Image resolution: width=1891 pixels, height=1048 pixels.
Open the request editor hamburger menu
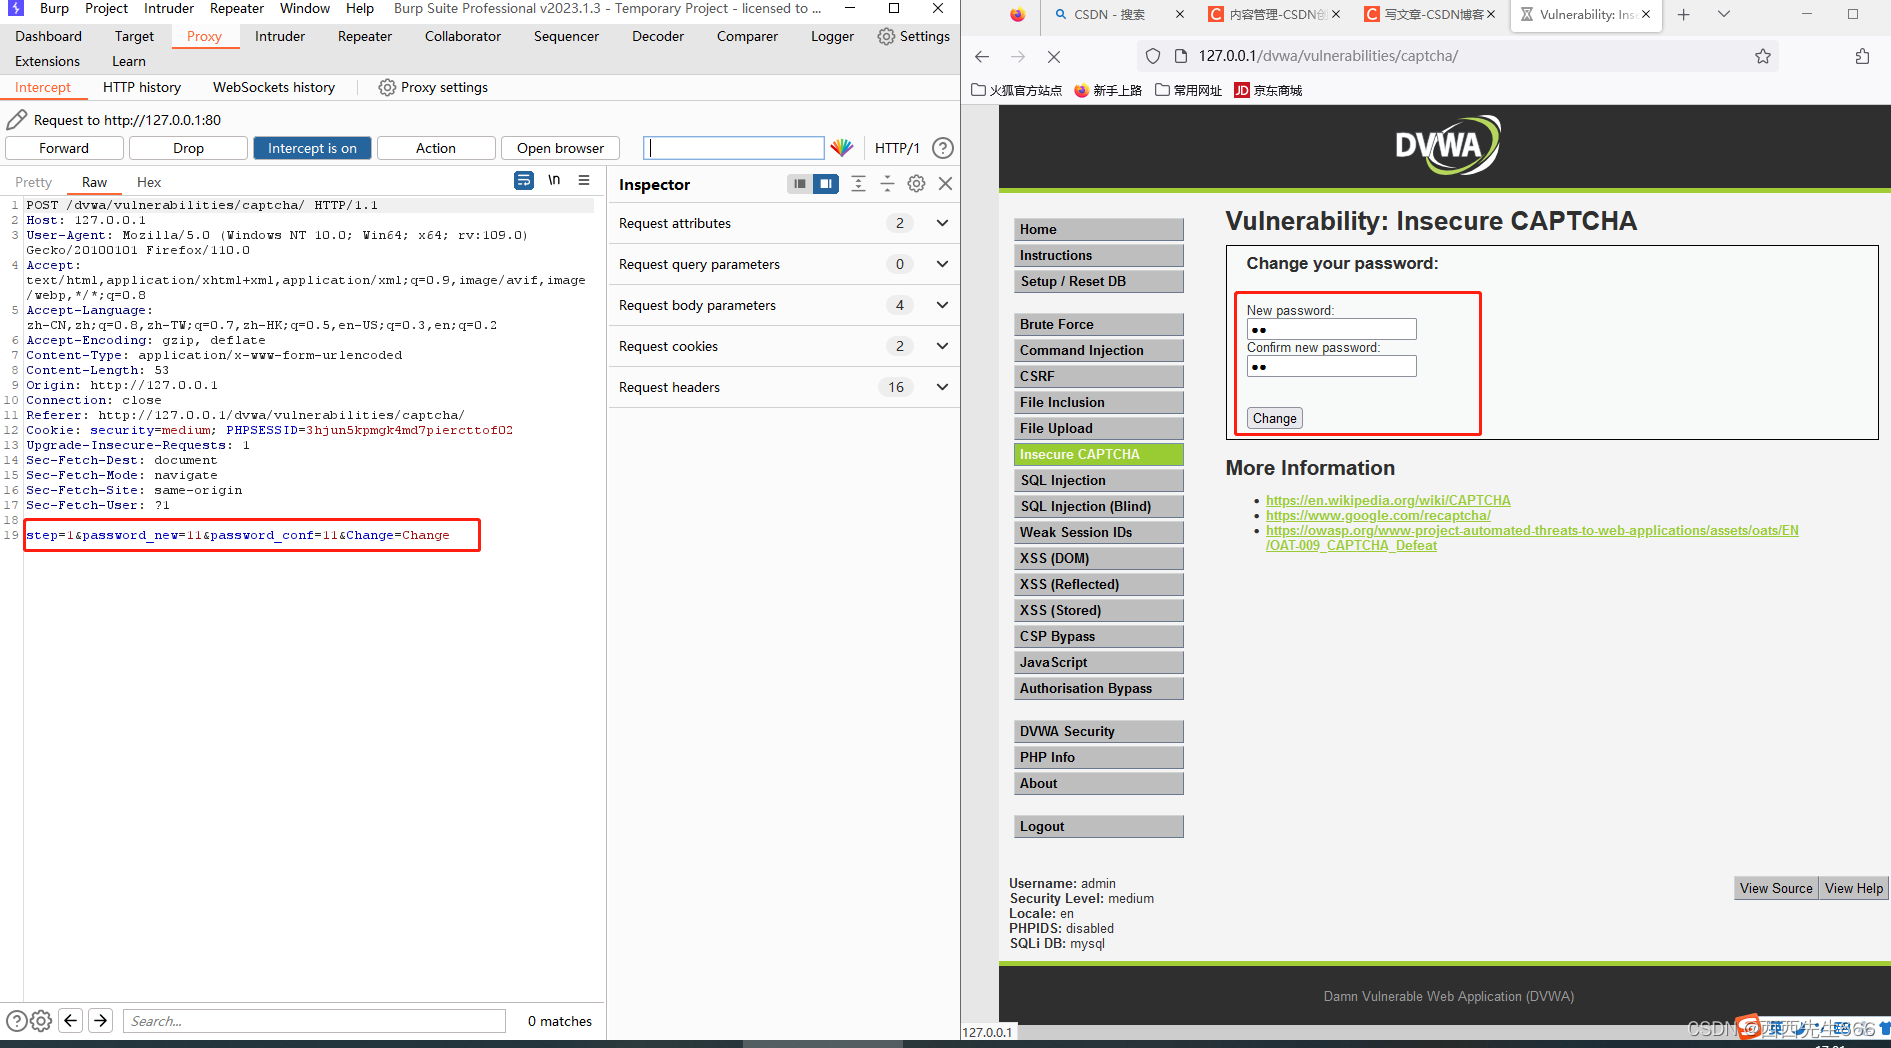[x=584, y=181]
